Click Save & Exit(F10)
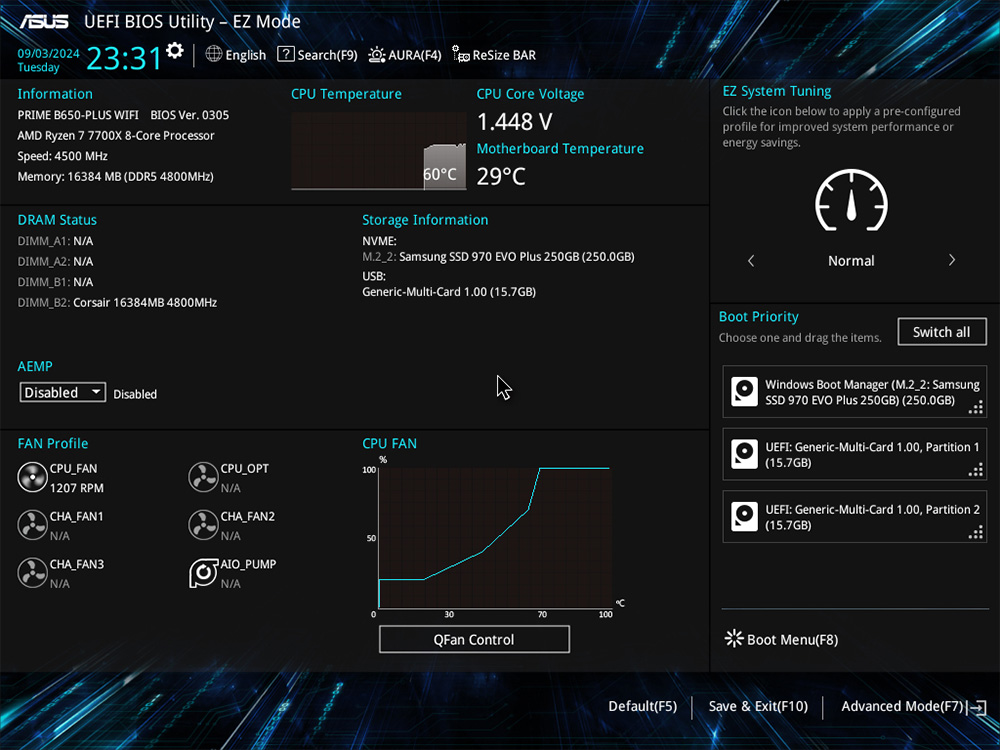Viewport: 1000px width, 750px height. (x=758, y=706)
